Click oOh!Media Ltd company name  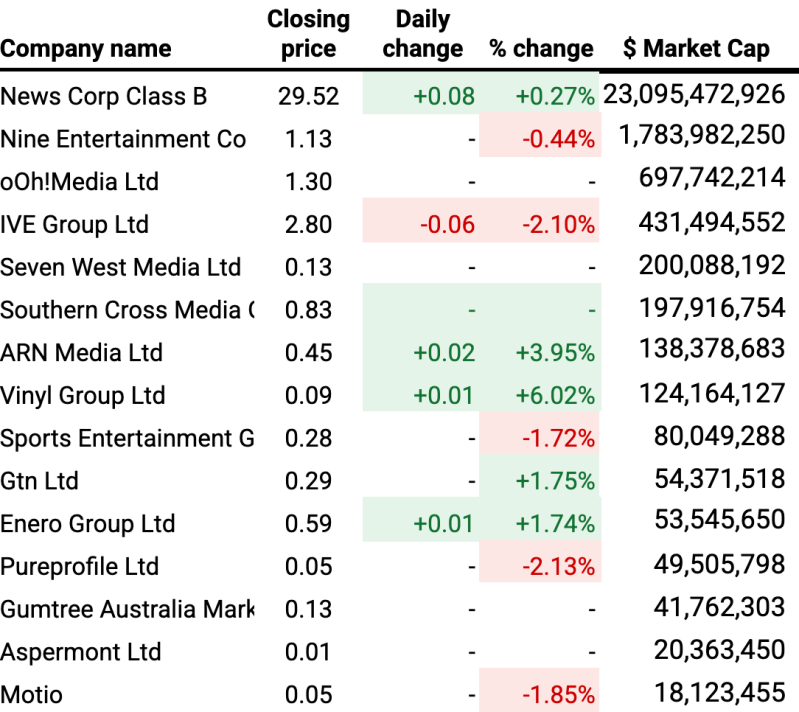coord(79,182)
